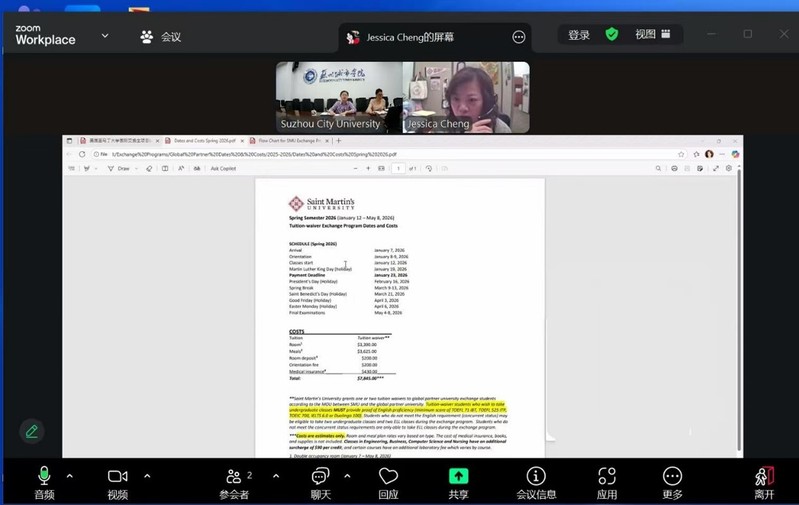This screenshot has height=505, width=799.
Task: Toggle the green annotation pencil button
Action: 32,431
